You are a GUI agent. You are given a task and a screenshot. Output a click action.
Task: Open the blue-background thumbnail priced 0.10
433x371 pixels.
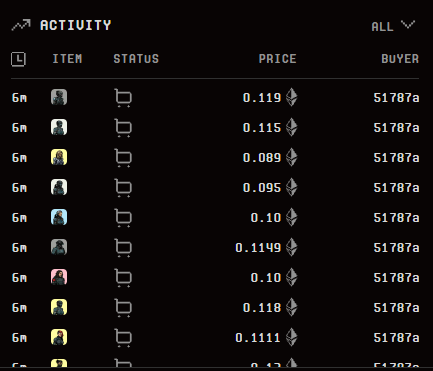click(59, 217)
